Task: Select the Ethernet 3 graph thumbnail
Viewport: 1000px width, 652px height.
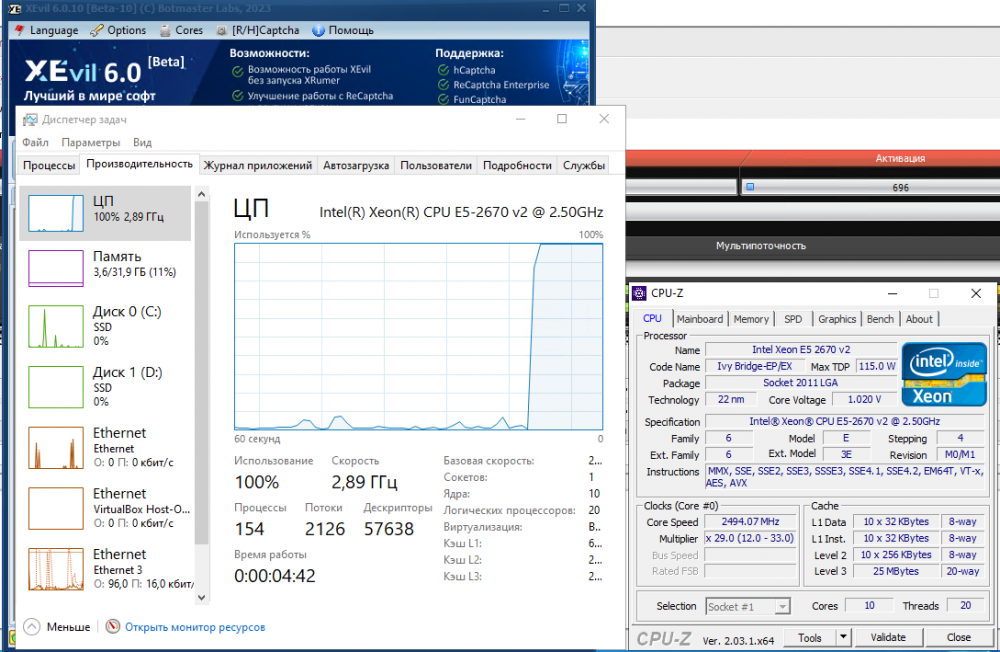Action: click(56, 569)
